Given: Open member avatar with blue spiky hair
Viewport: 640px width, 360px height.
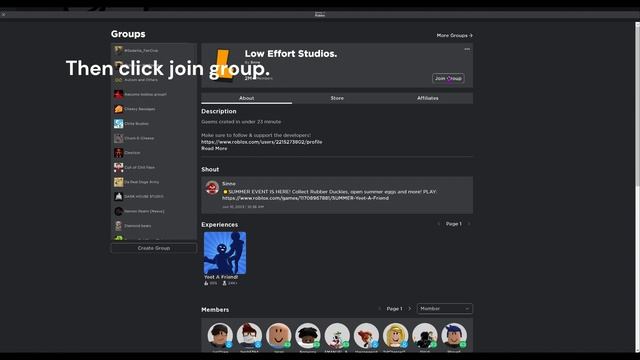Looking at the screenshot, I should pyautogui.click(x=454, y=336).
